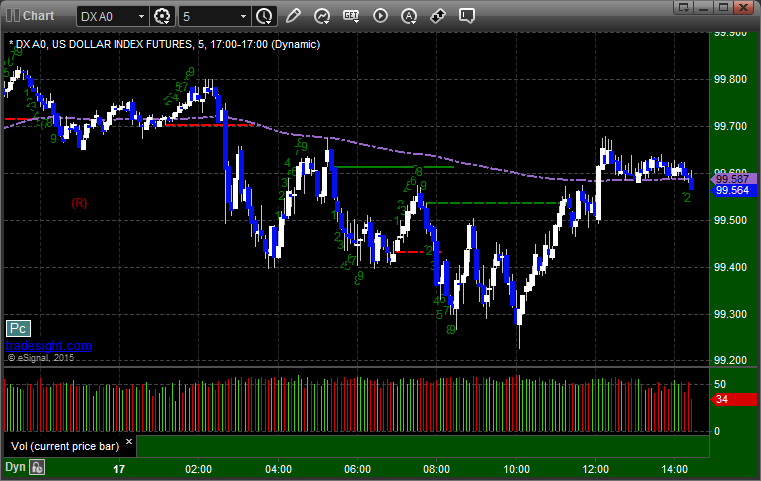The image size is (761, 481).
Task: Start bar replay with play icon
Action: pyautogui.click(x=380, y=16)
